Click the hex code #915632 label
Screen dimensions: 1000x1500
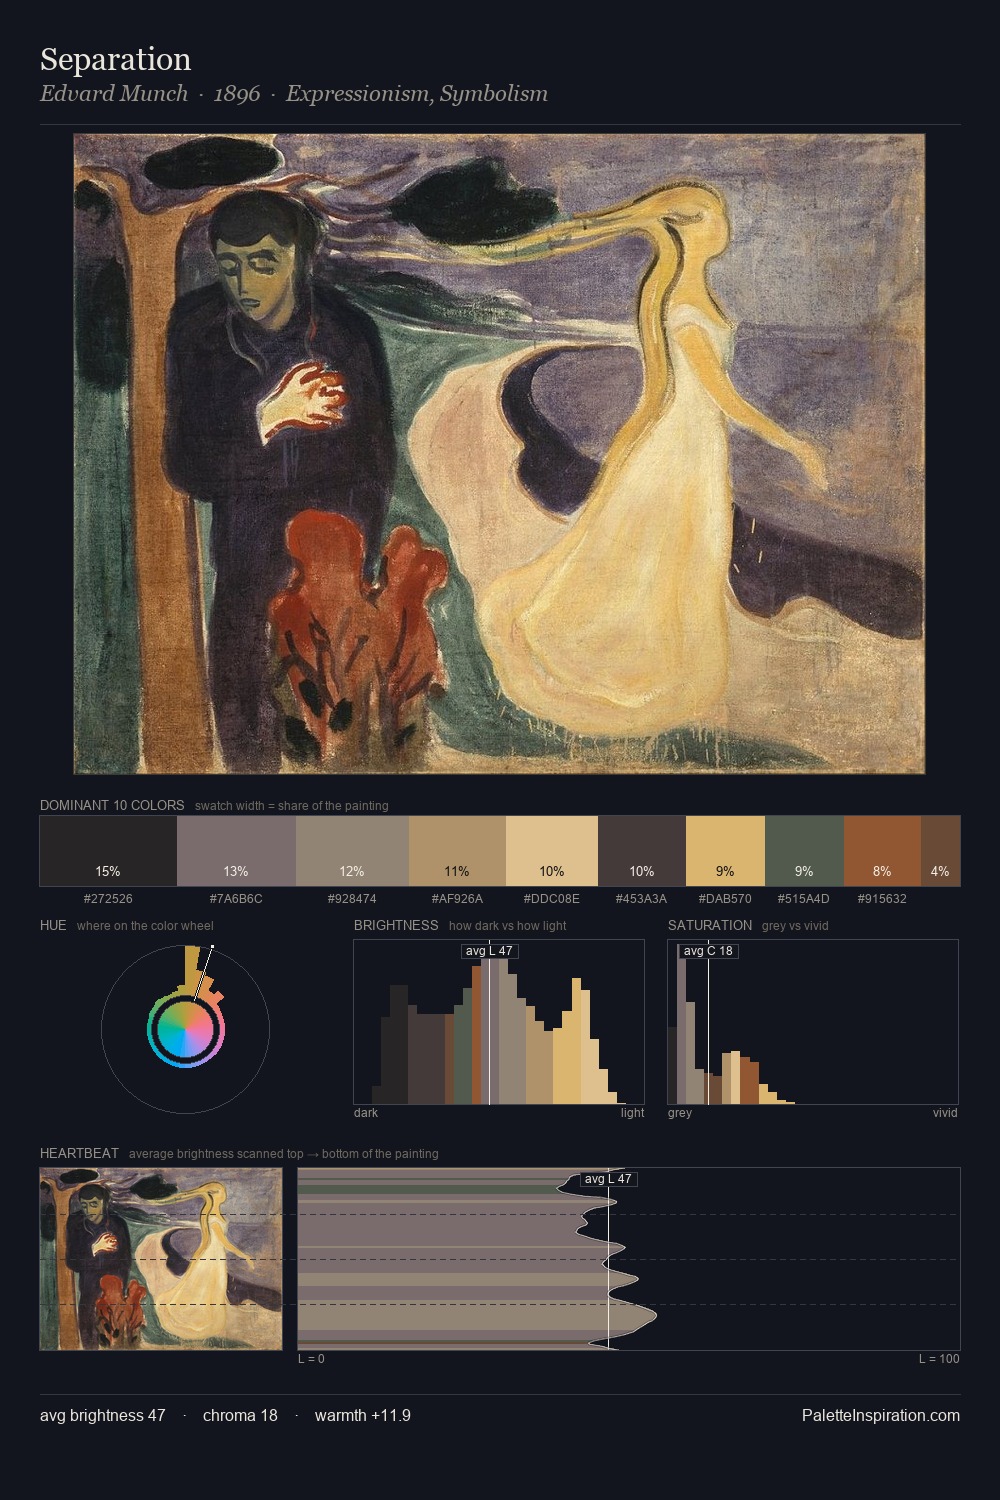[x=882, y=899]
